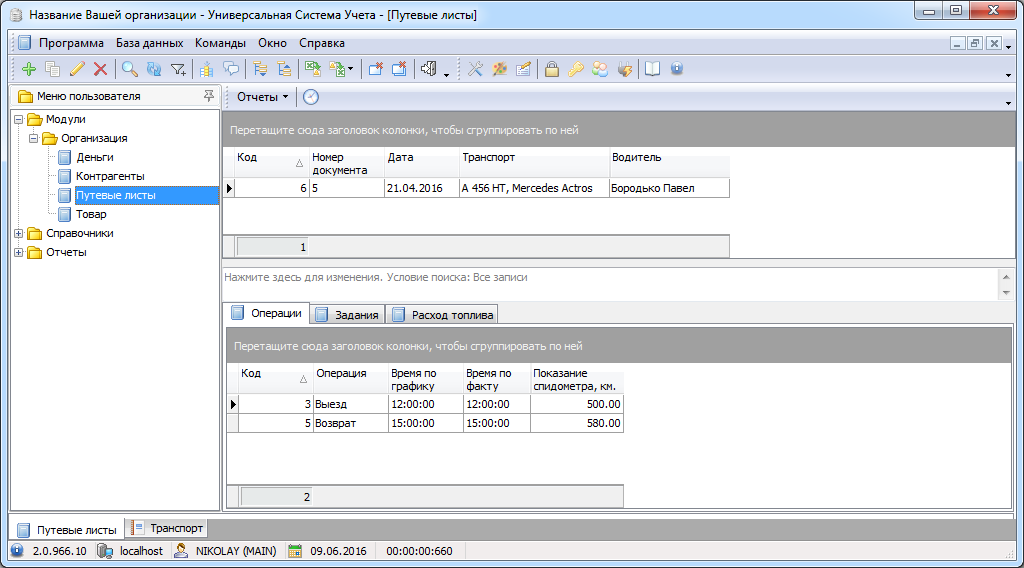Open the book Help manual icon
Image resolution: width=1024 pixels, height=568 pixels.
click(x=652, y=69)
